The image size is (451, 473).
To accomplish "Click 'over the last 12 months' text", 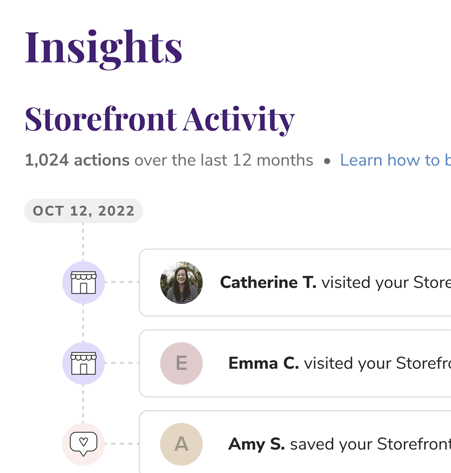I will [224, 160].
